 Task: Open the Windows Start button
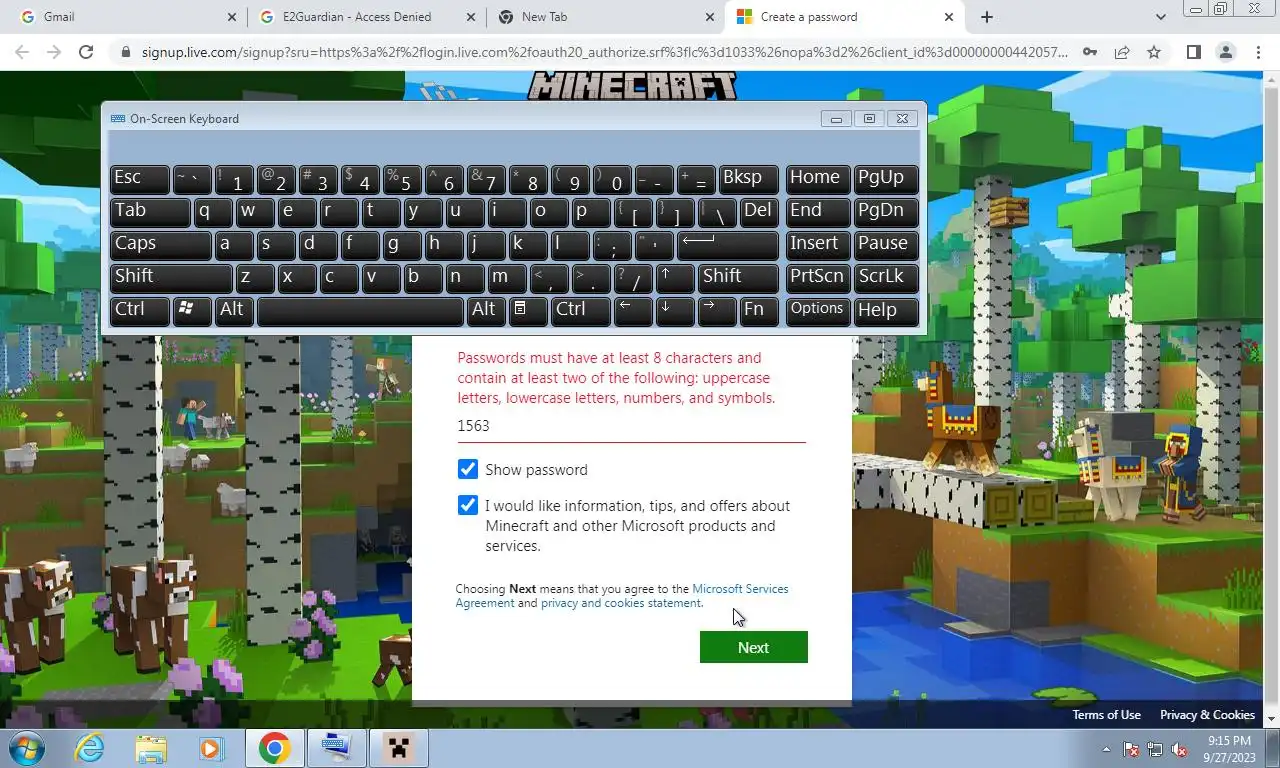[27, 748]
